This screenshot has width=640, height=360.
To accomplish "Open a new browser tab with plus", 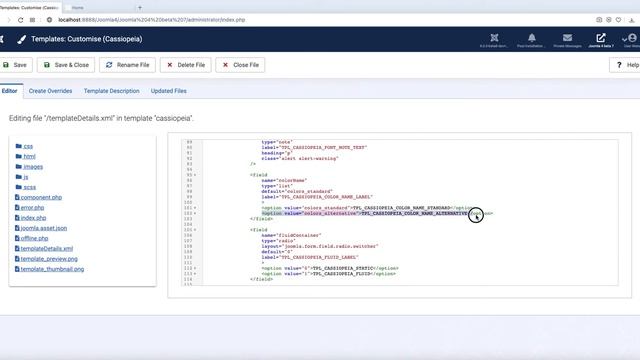I will tap(140, 7).
